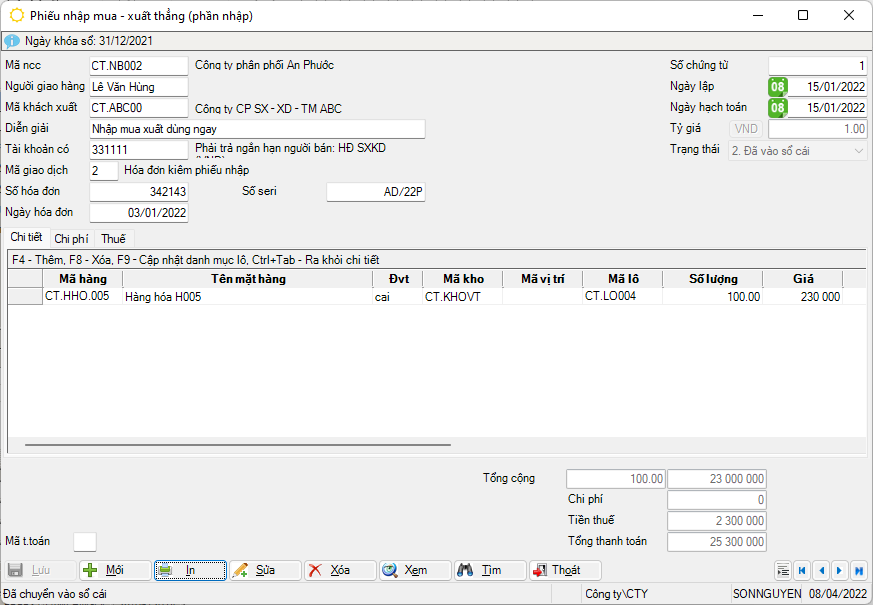Delete the voucher with the Xóa button
Image resolution: width=873 pixels, height=605 pixels.
coord(340,570)
